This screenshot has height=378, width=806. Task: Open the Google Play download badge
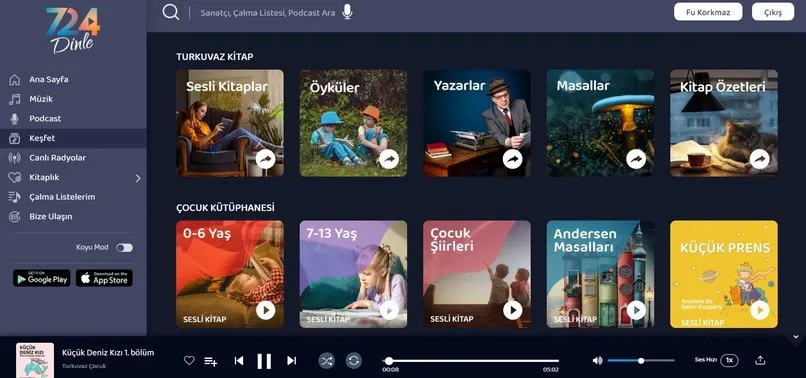click(x=42, y=278)
